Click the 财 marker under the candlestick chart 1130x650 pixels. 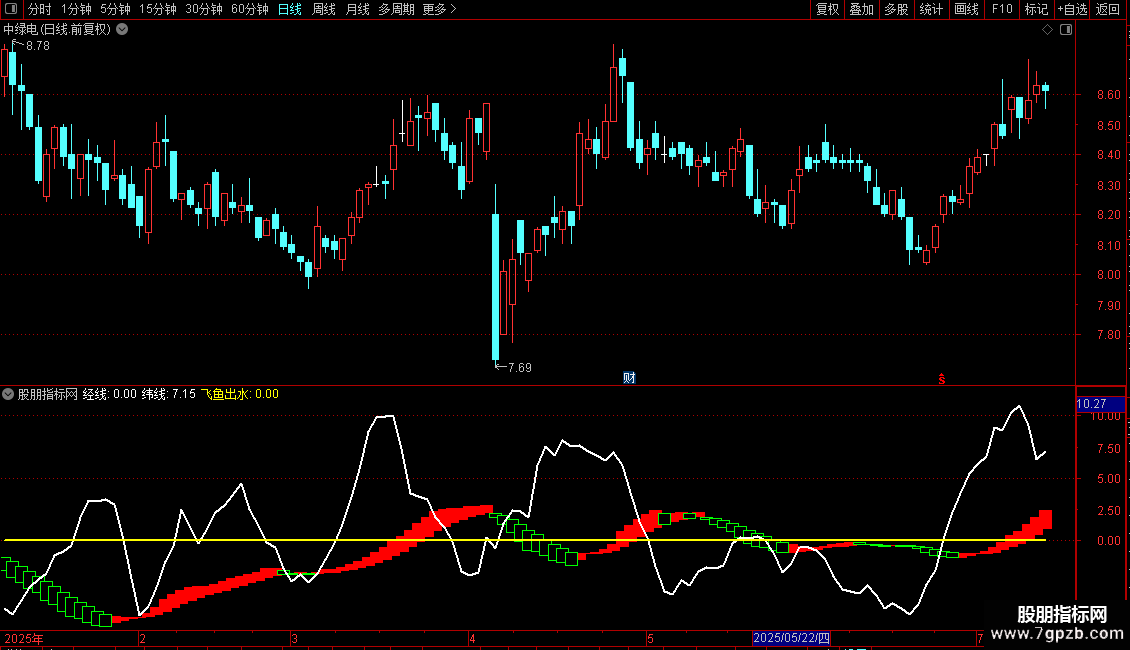click(x=629, y=378)
